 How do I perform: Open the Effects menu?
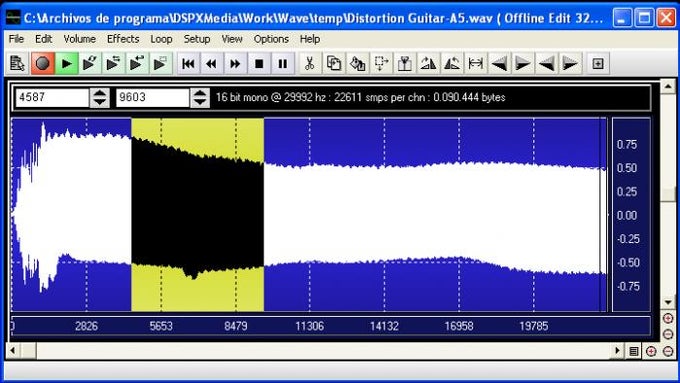tap(123, 39)
